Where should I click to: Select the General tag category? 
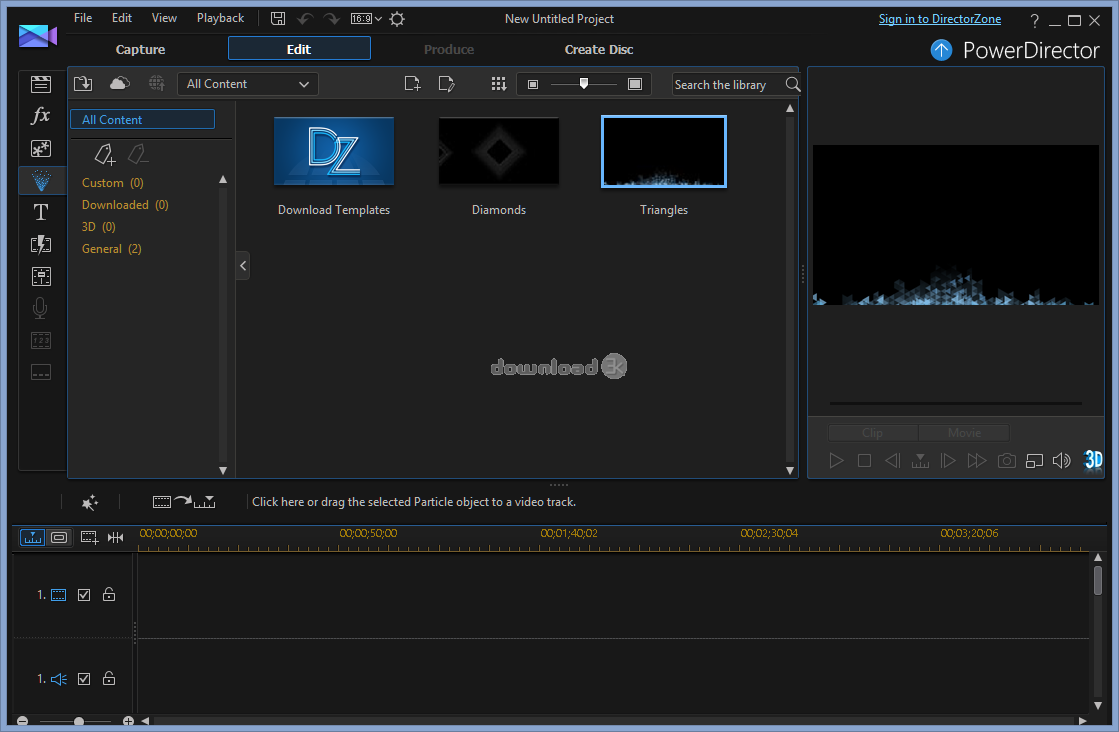tap(111, 249)
